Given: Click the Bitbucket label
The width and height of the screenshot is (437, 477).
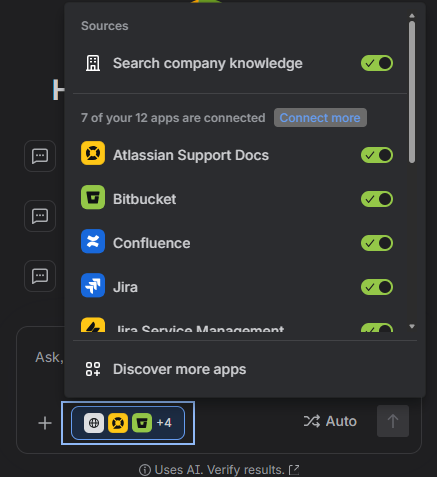Looking at the screenshot, I should pyautogui.click(x=144, y=199).
